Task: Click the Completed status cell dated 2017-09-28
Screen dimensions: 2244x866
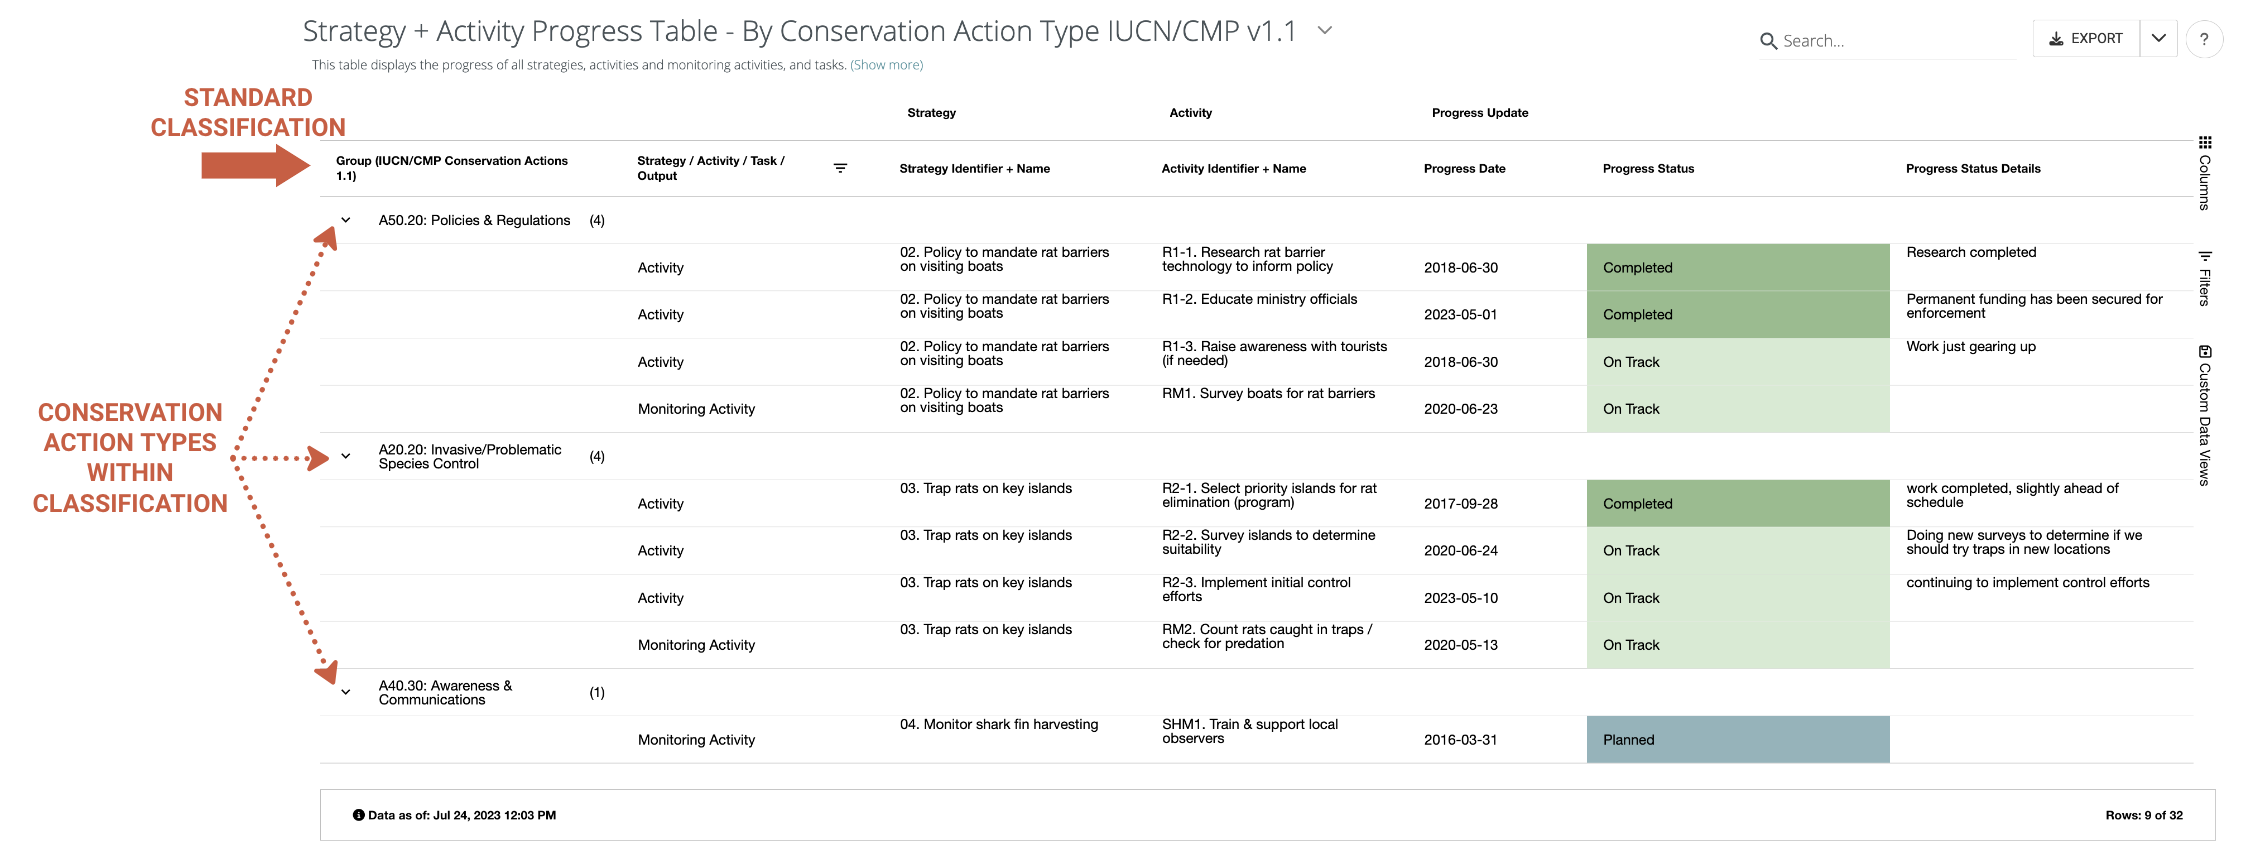Action: coord(1737,504)
